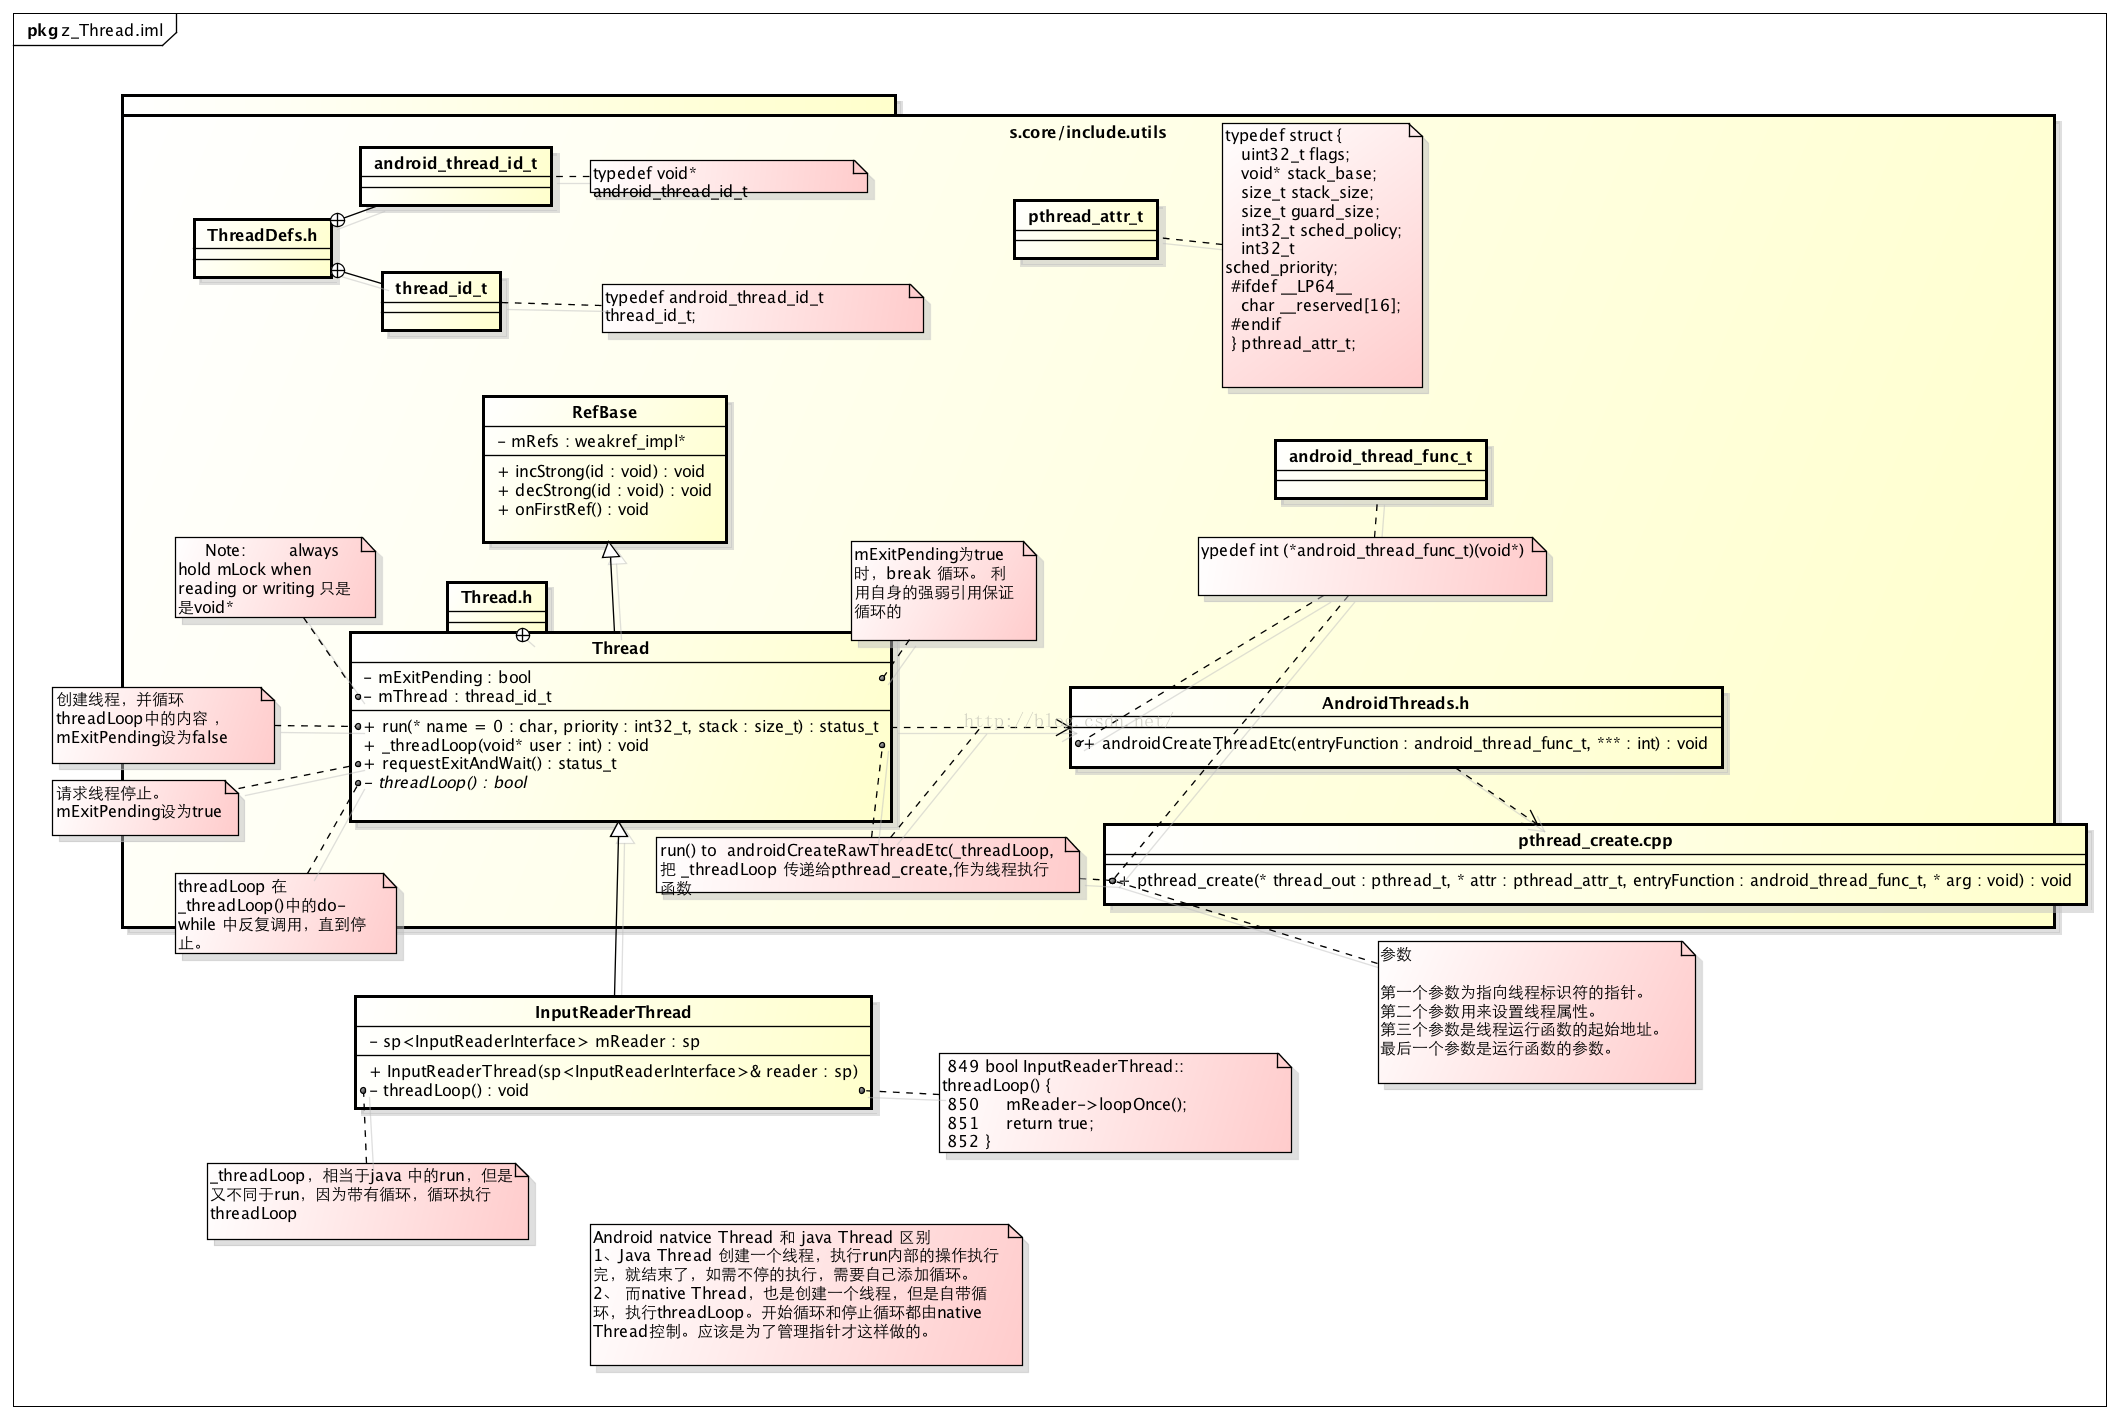Click the 'mThread : thread_id_t' attribute

point(457,696)
